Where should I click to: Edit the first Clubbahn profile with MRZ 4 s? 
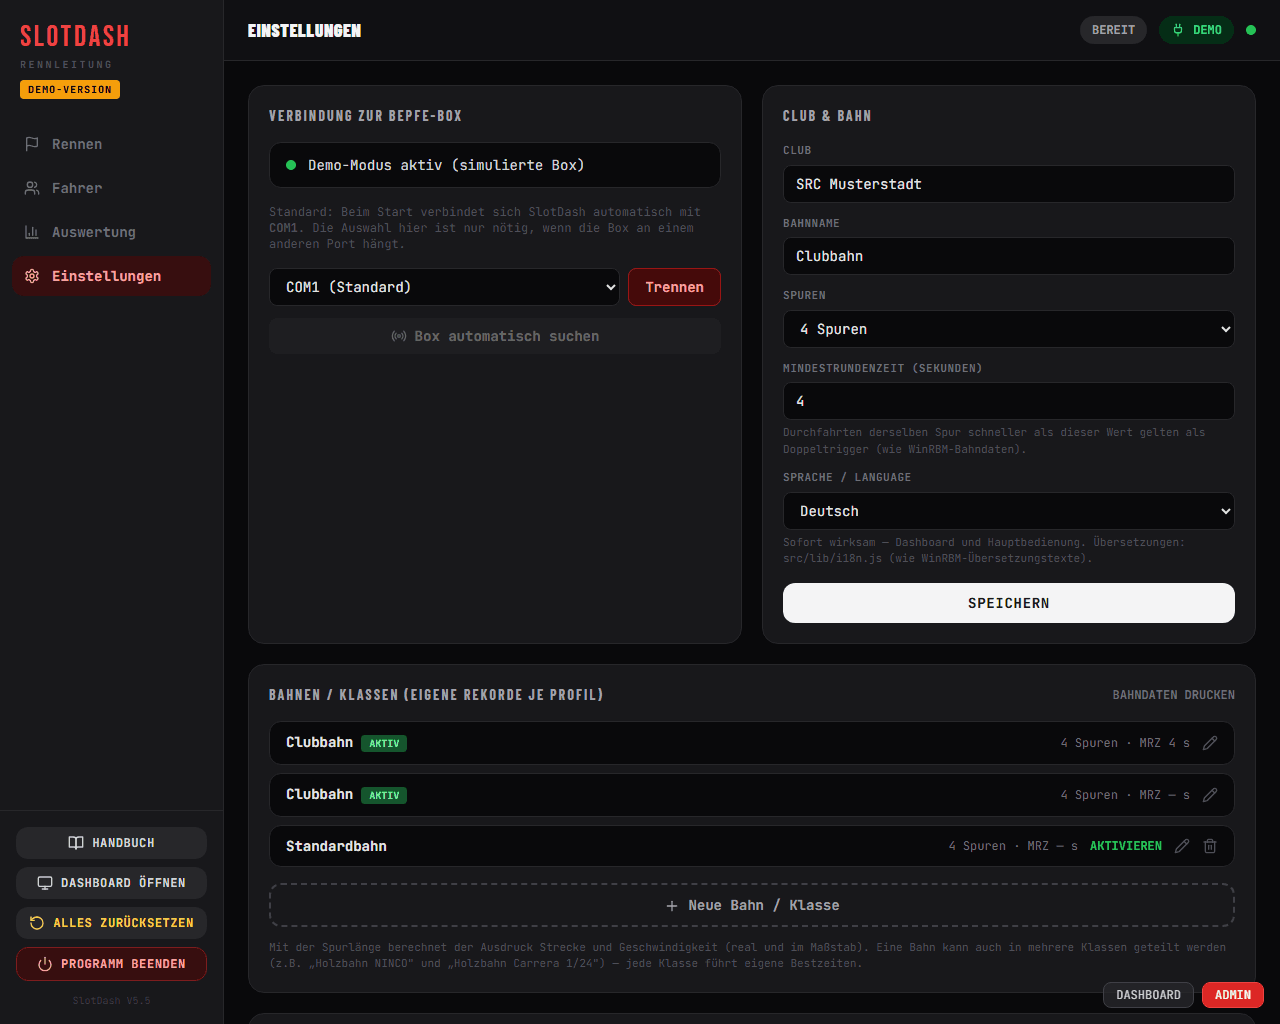(1210, 743)
